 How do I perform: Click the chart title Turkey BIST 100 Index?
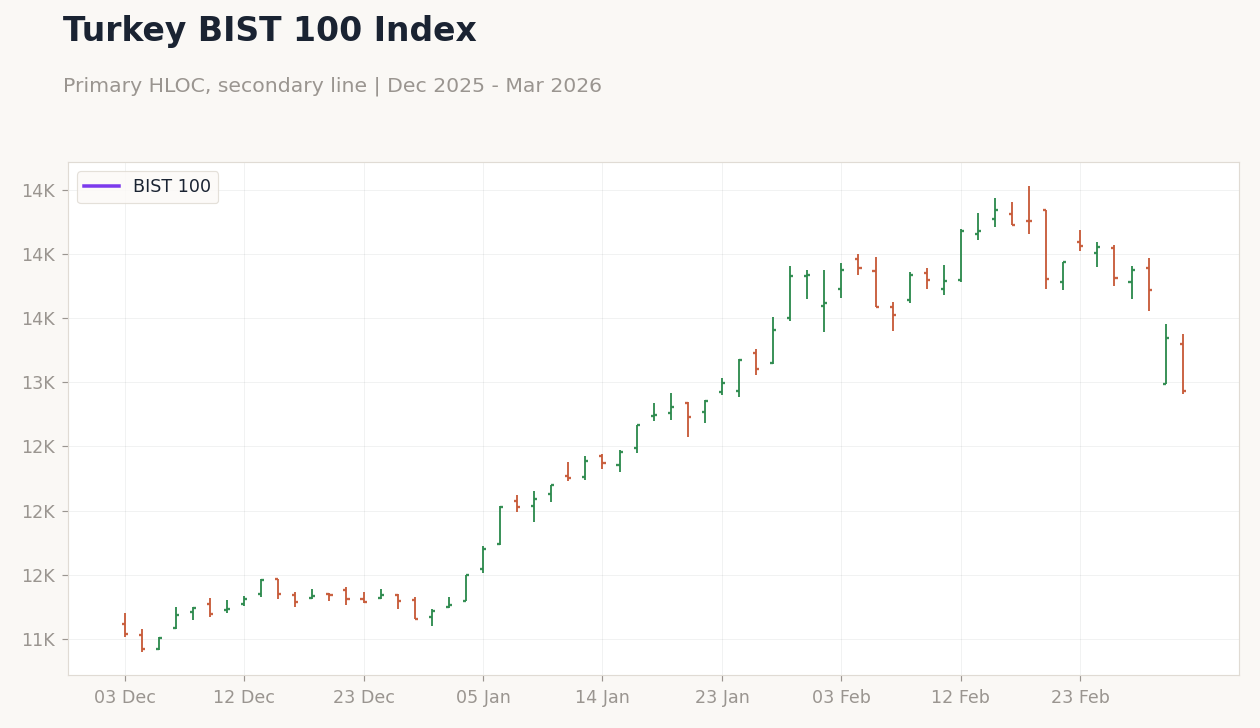tap(270, 31)
